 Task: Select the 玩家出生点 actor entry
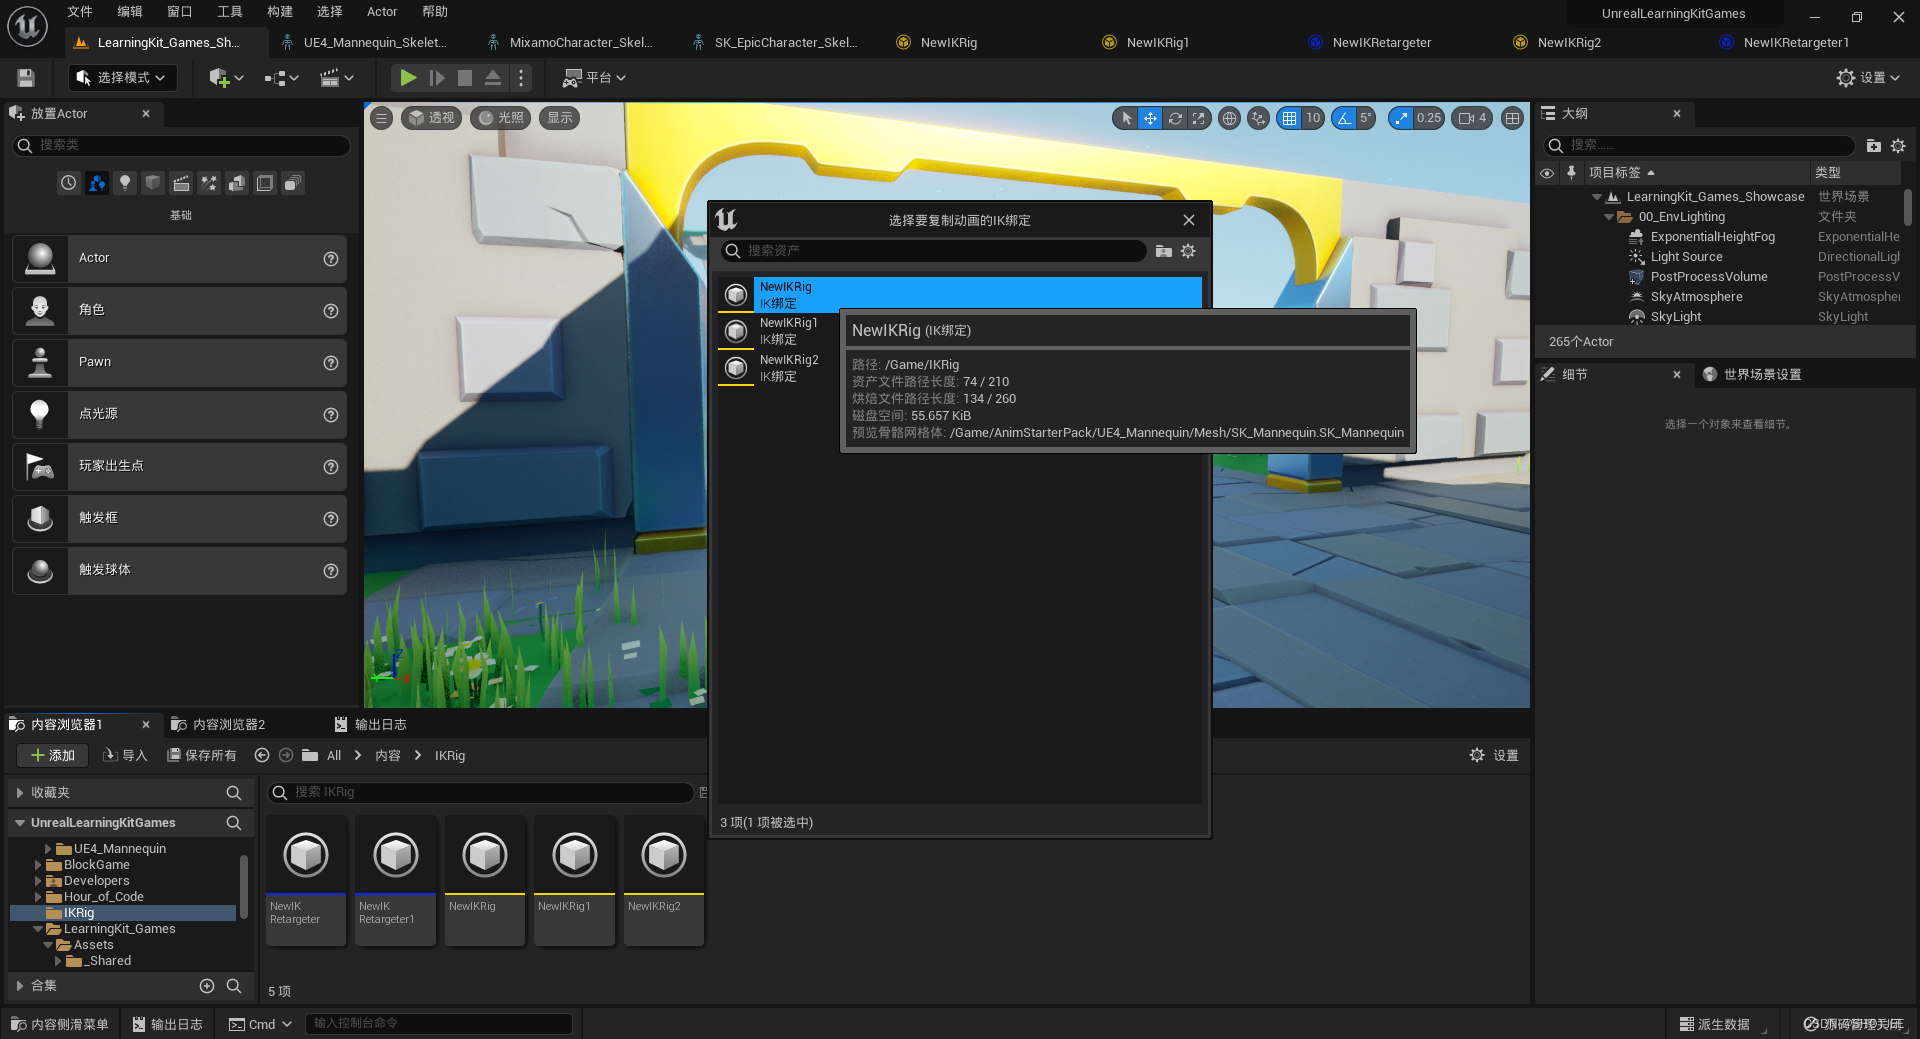coord(180,466)
